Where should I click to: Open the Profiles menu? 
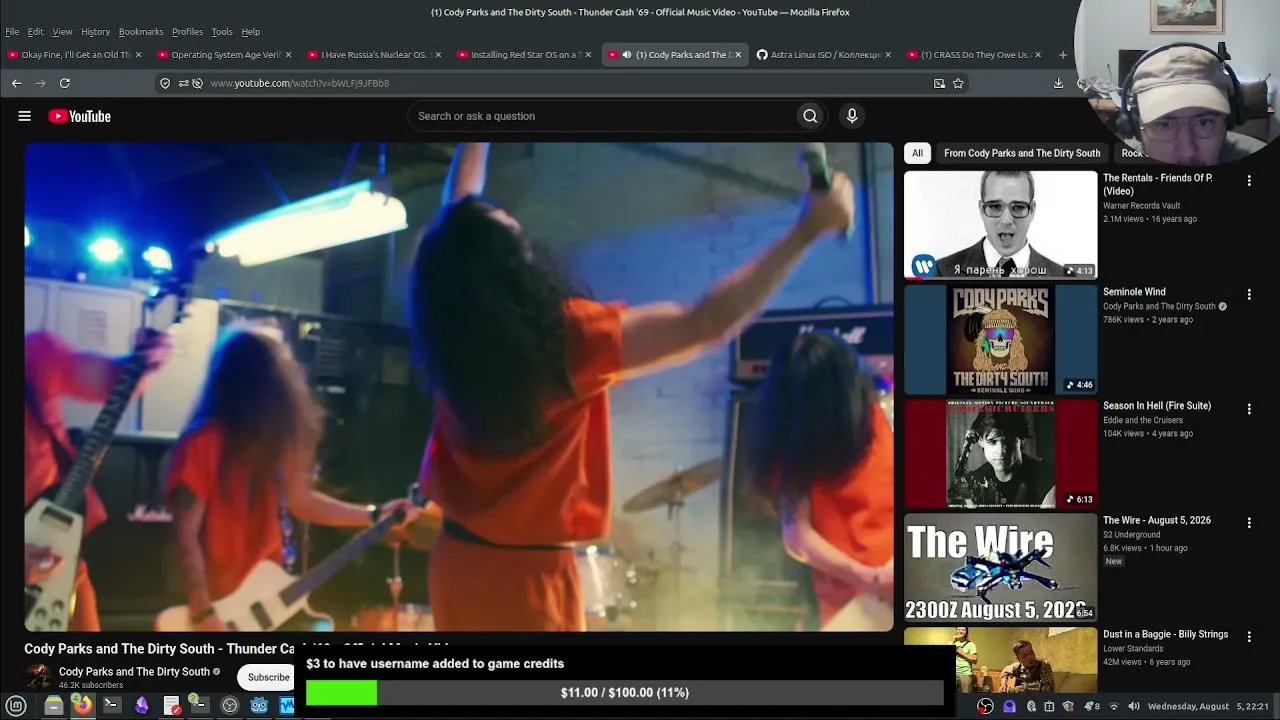(187, 32)
